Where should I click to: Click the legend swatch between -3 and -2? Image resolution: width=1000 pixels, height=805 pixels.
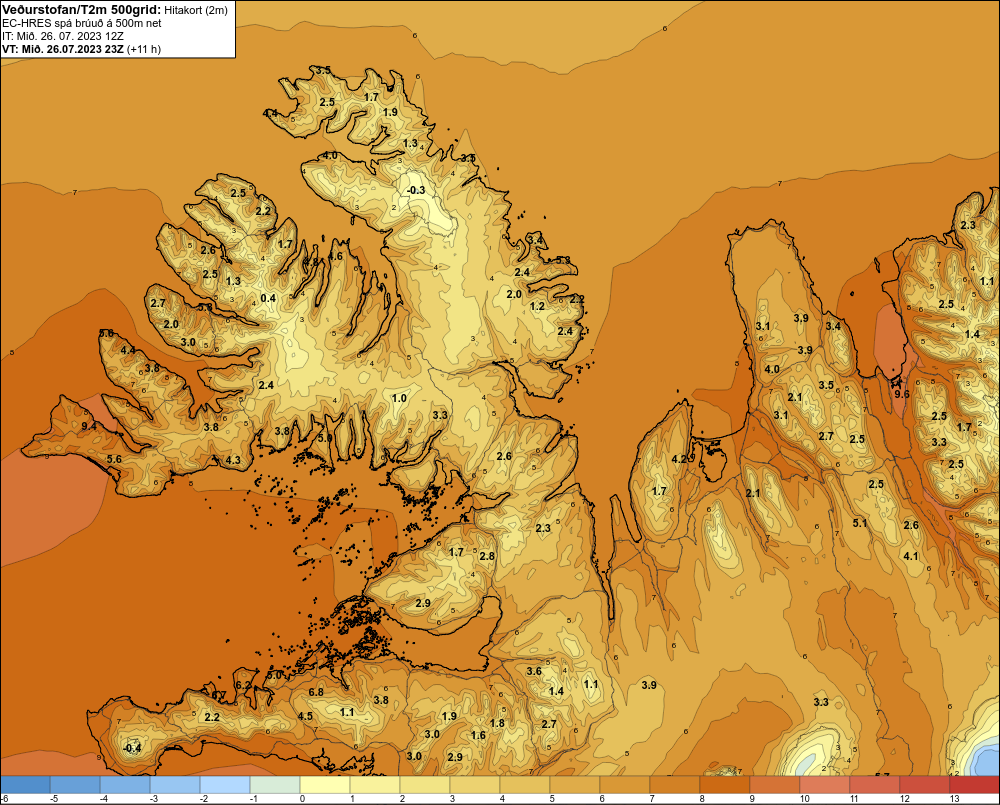click(x=175, y=785)
